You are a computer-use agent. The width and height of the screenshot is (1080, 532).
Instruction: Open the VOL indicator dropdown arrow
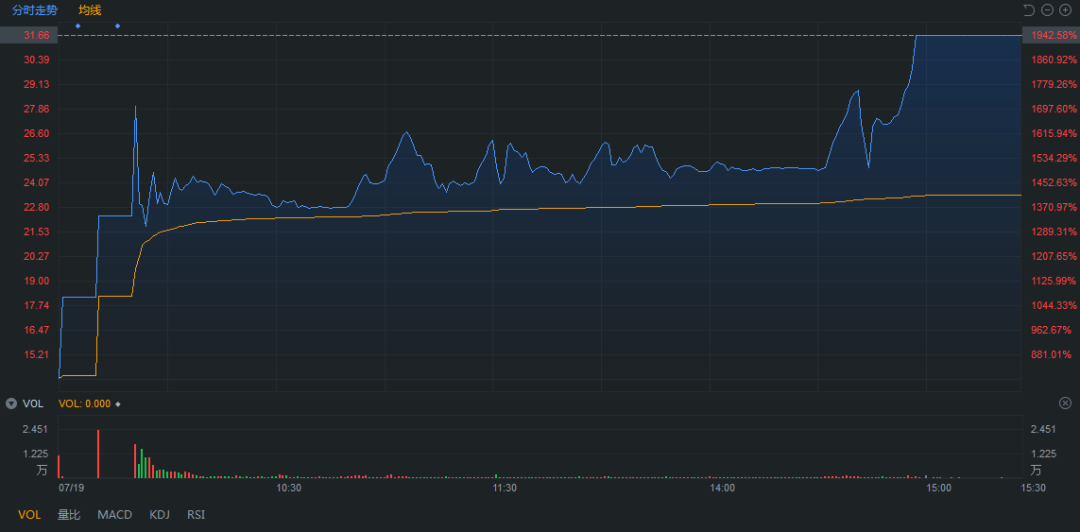tap(11, 404)
